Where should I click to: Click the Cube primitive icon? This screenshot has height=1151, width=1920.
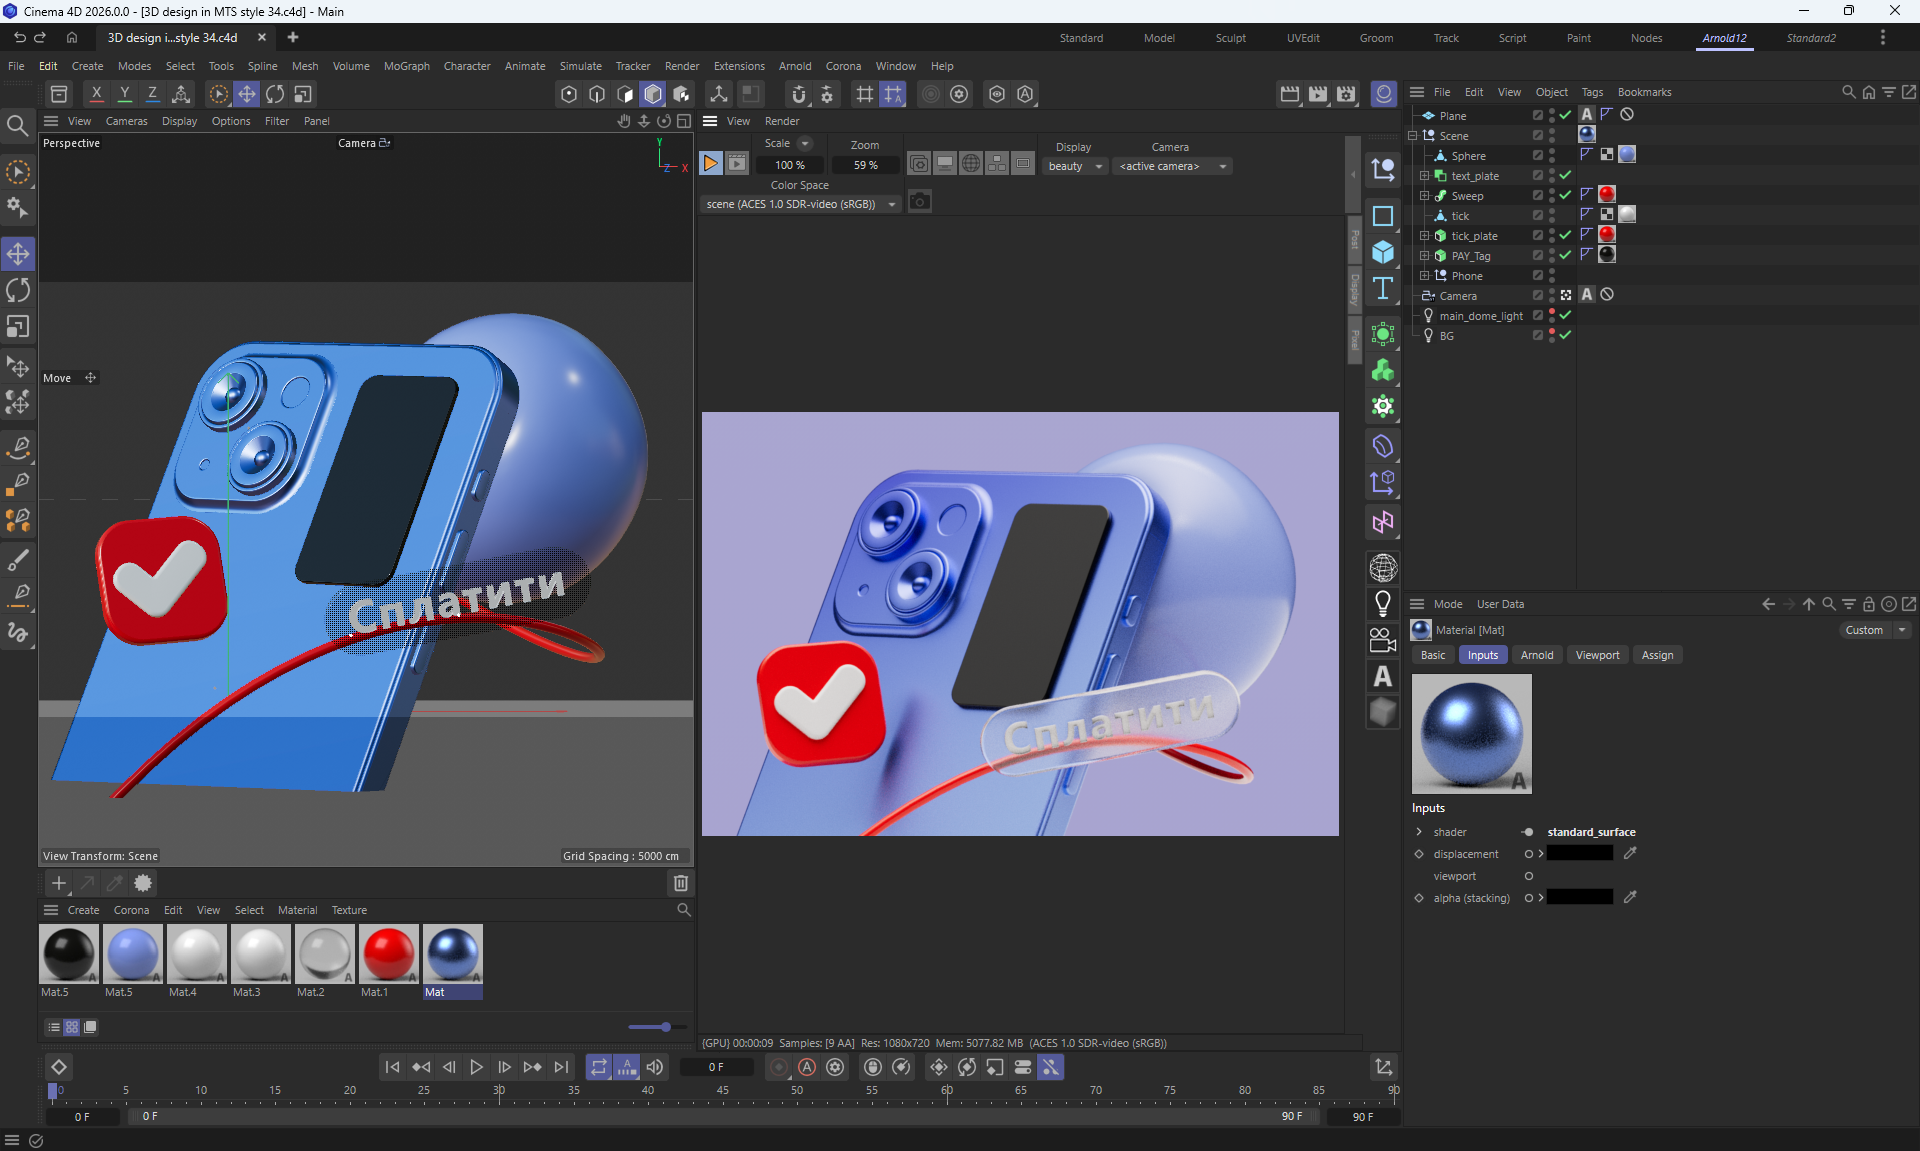coord(1383,252)
